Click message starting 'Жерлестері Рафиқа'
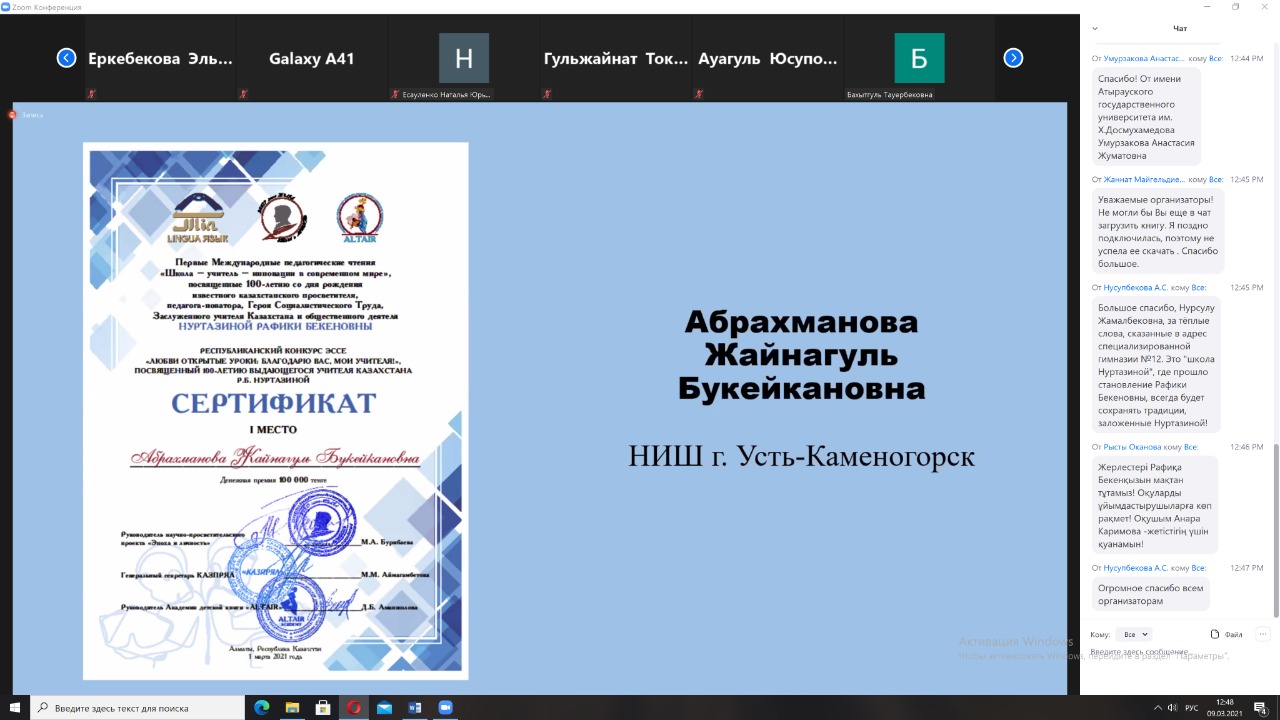 tap(1154, 504)
